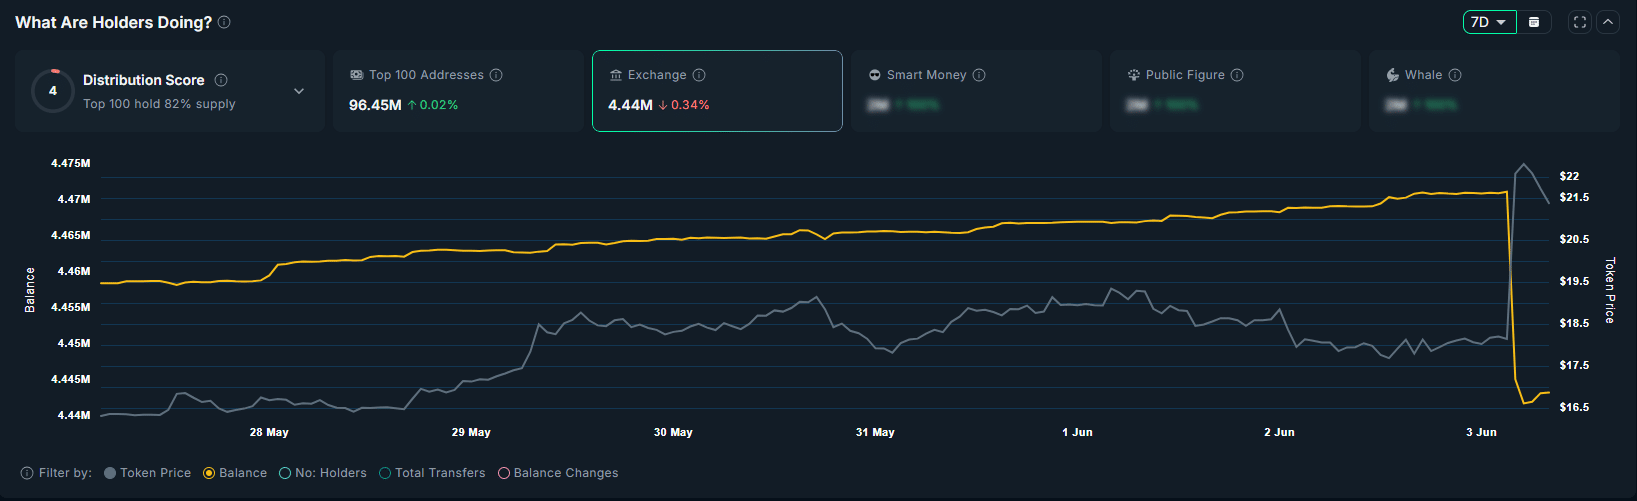Select the Top 100 Addresses card
This screenshot has height=501, width=1637.
(458, 91)
